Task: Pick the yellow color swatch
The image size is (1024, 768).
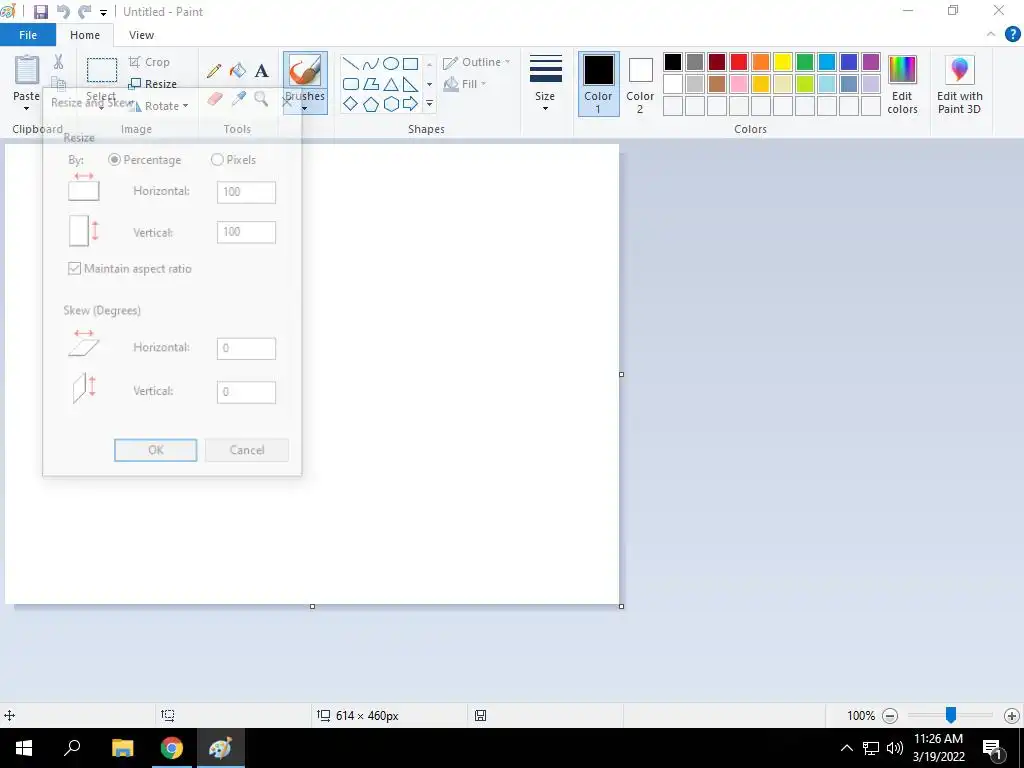Action: 783,62
